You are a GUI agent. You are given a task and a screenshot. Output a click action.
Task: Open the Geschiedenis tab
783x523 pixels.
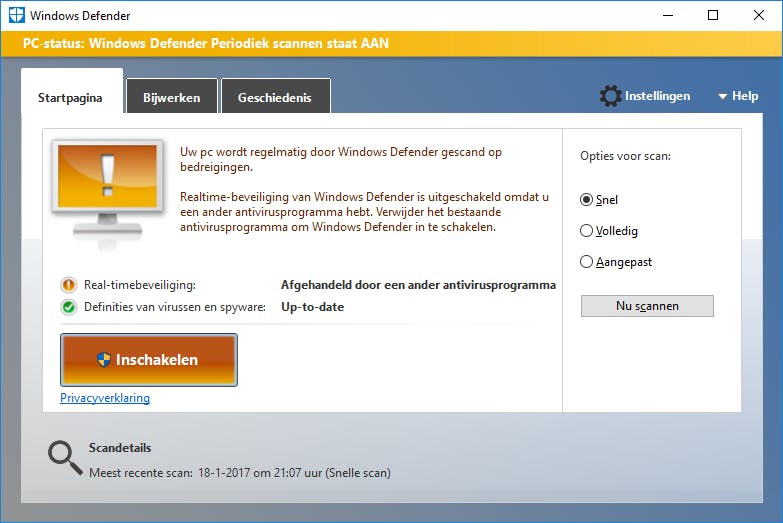point(275,97)
